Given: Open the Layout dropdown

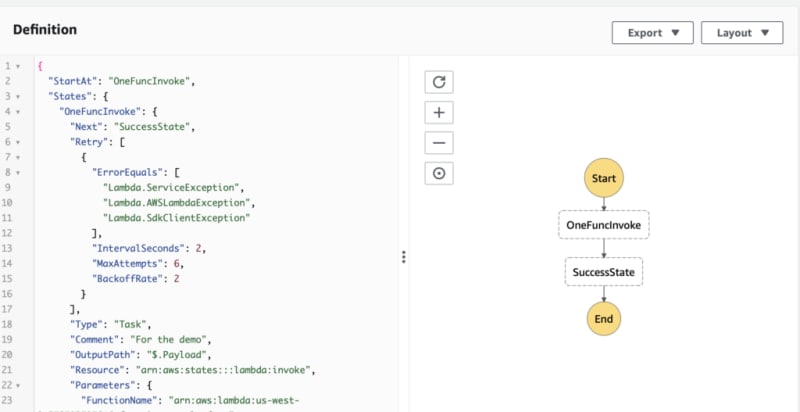Looking at the screenshot, I should coord(742,33).
